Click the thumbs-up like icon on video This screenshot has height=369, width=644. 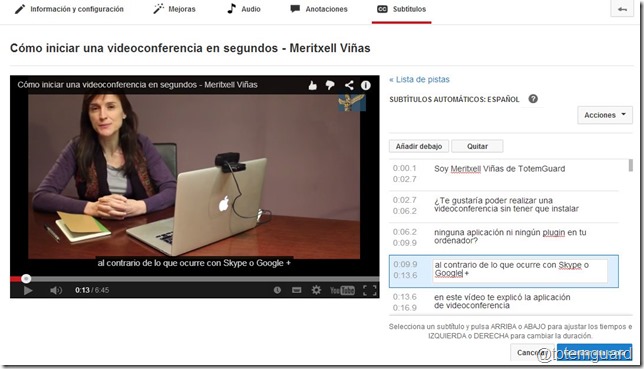click(x=313, y=85)
